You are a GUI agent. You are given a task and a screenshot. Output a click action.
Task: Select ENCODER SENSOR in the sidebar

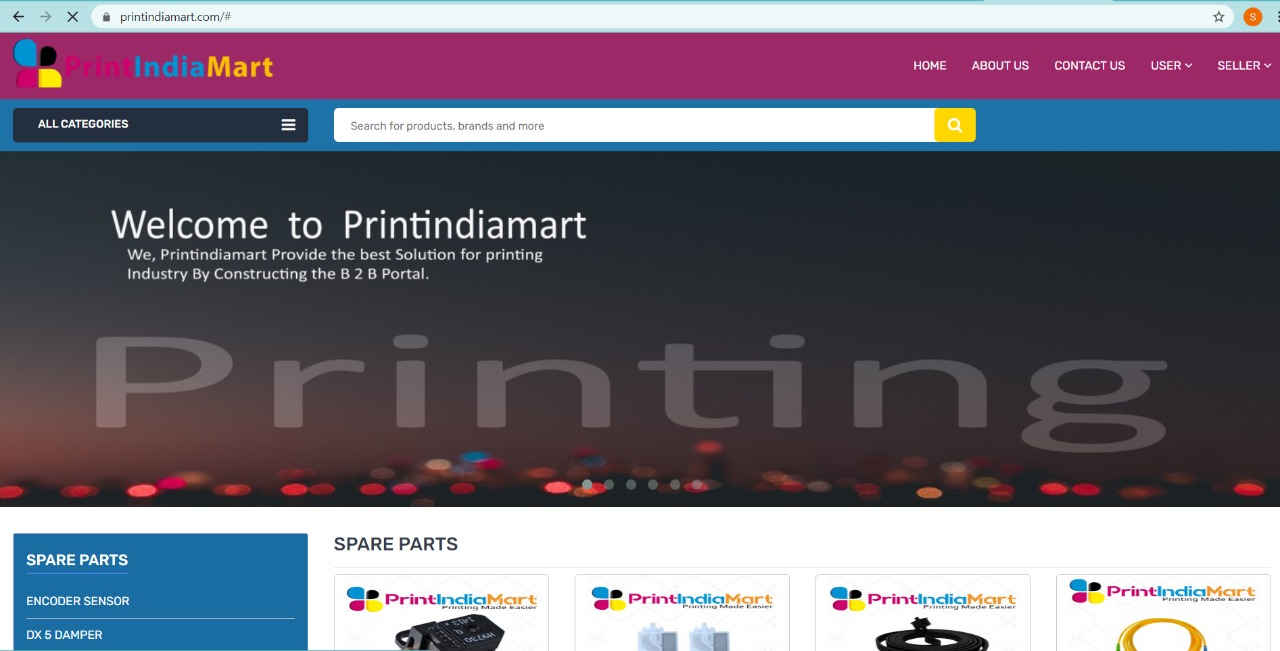click(78, 601)
